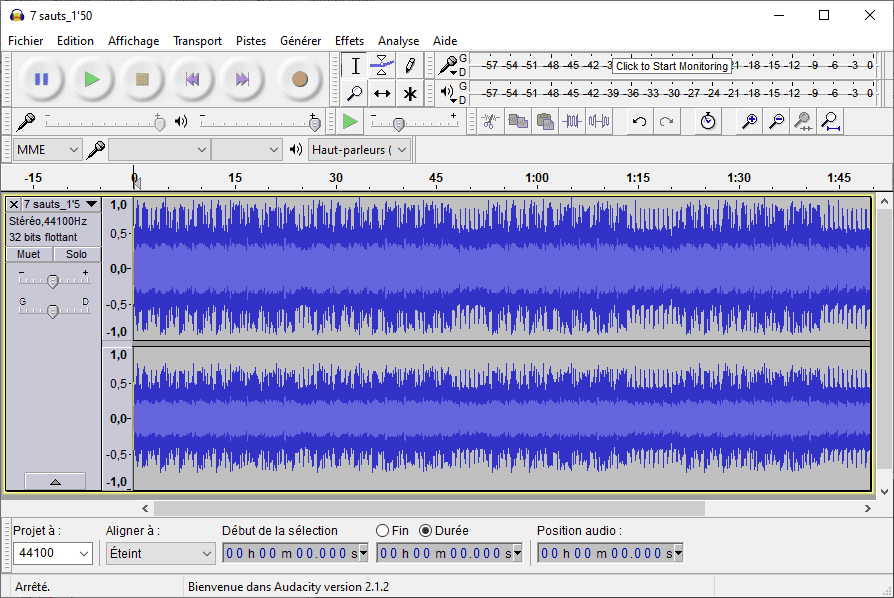Click the Fit Selection zoom icon

(804, 121)
